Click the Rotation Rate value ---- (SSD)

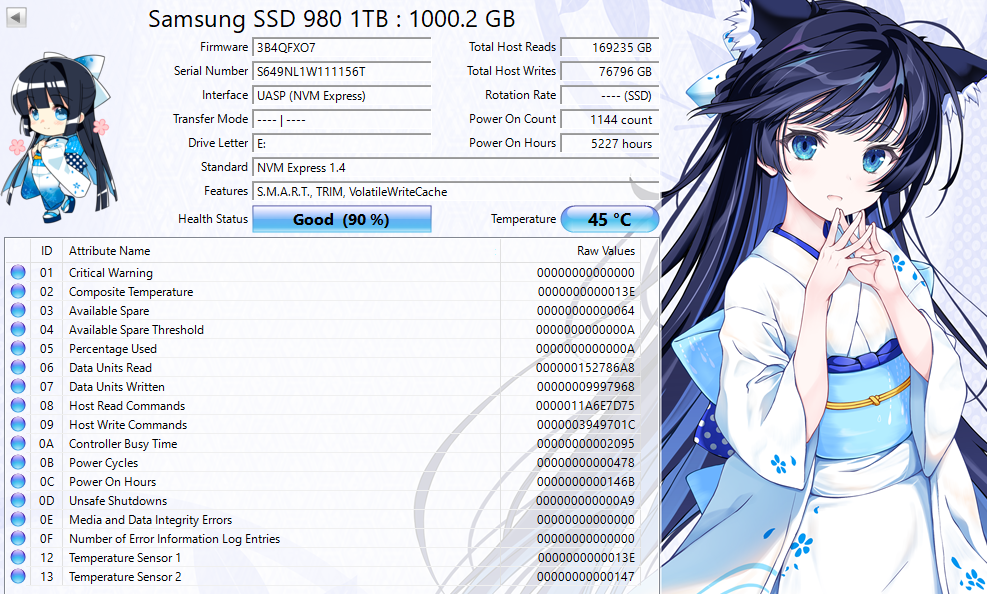coord(609,95)
